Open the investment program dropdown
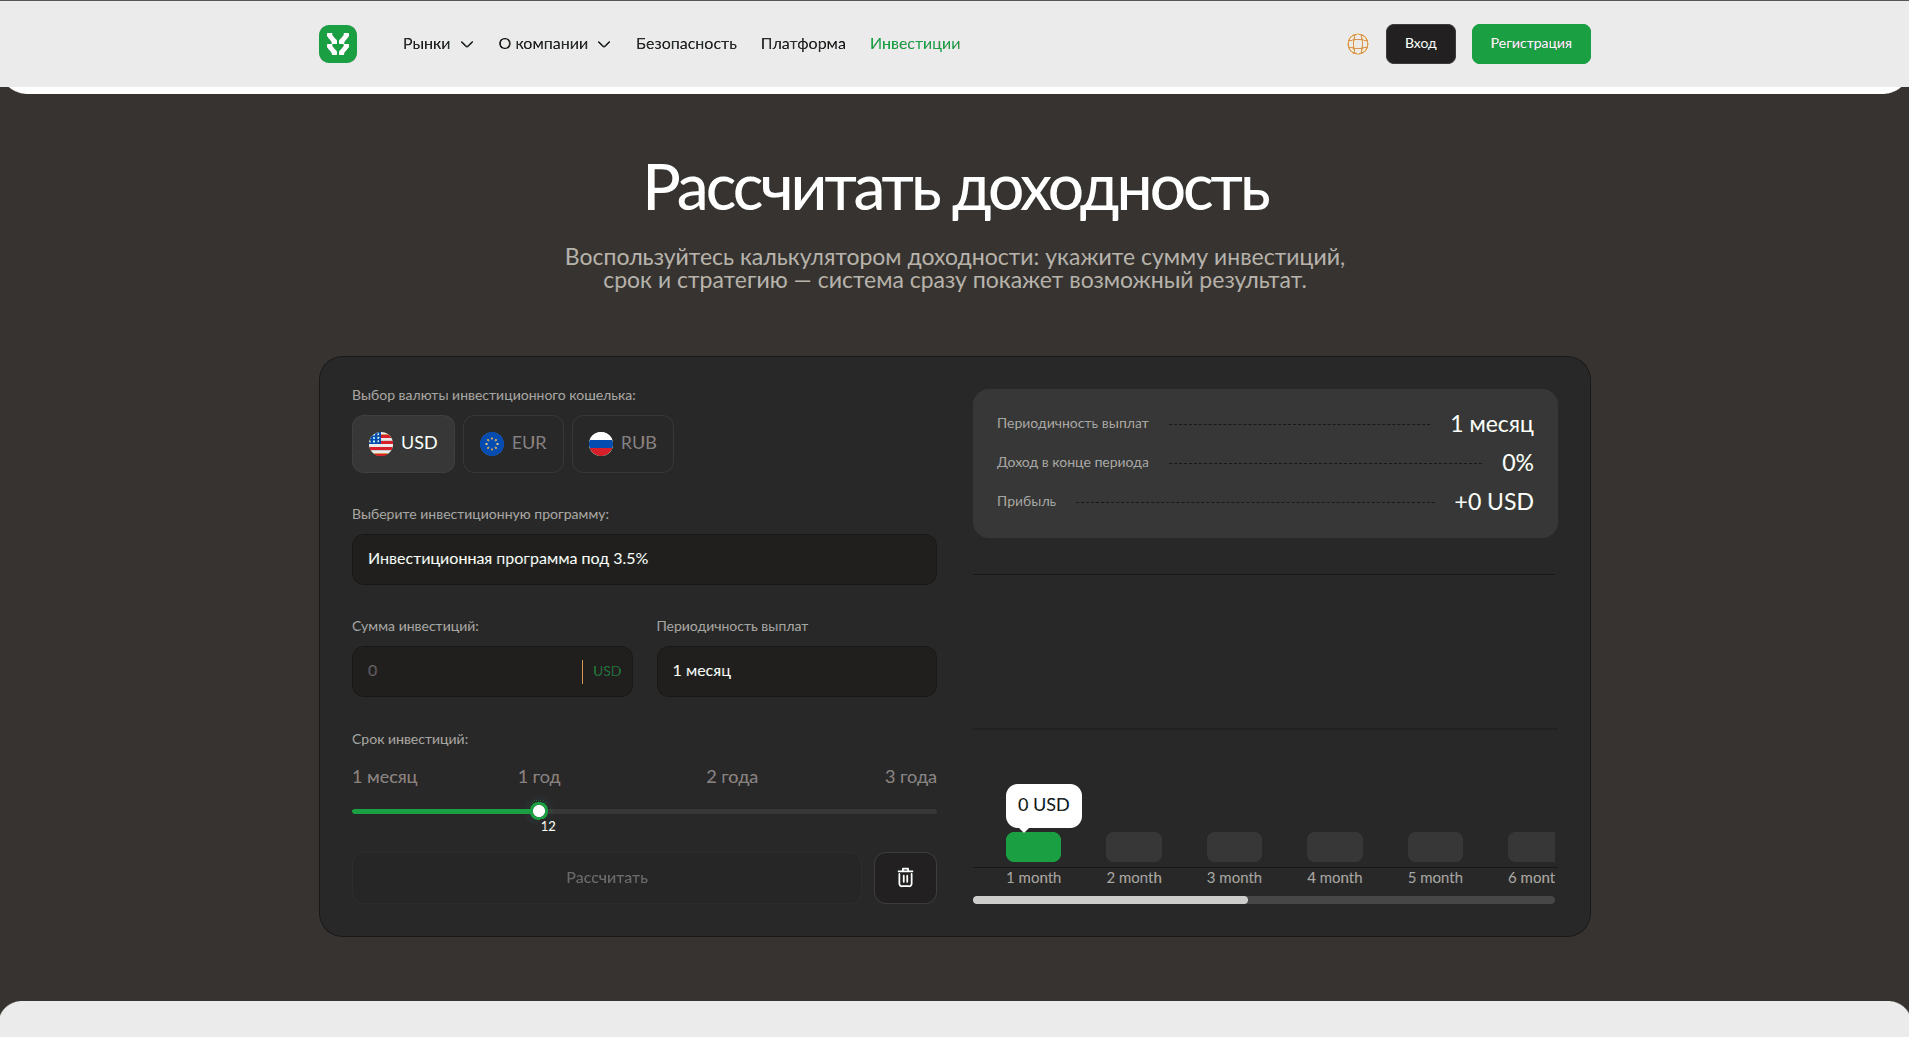The image size is (1909, 1037). 644,559
